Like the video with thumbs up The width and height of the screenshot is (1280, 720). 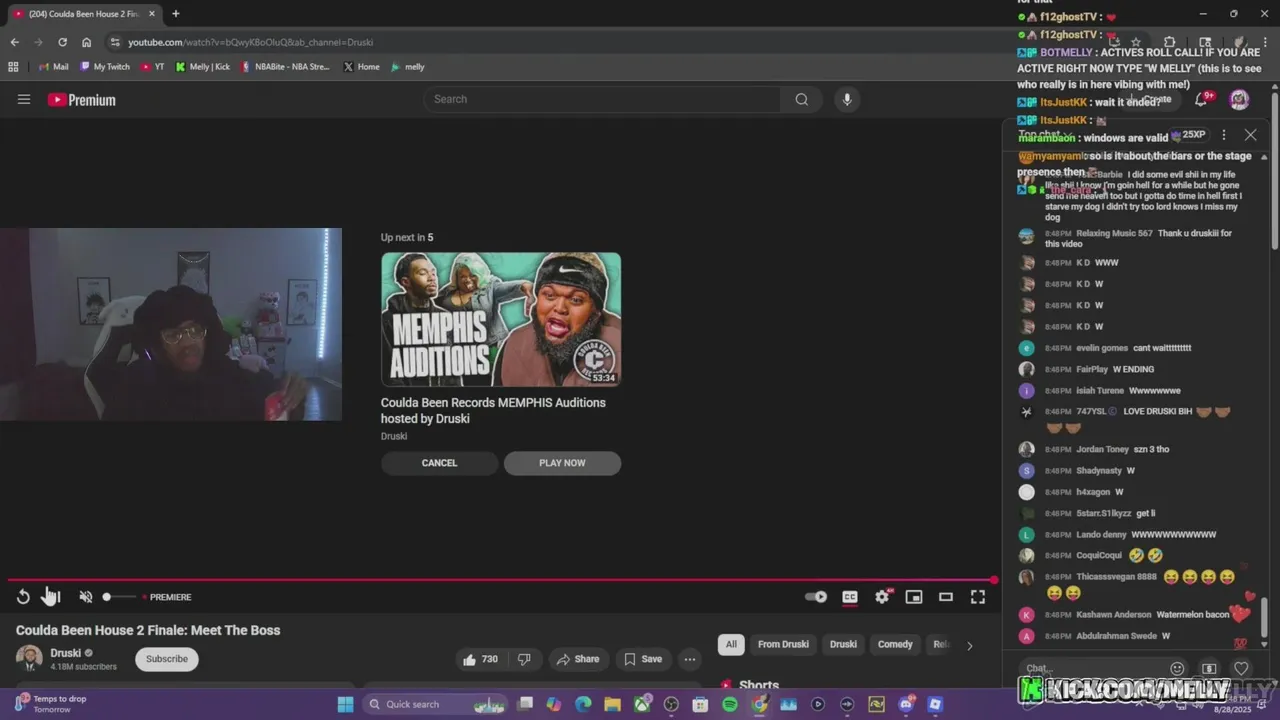point(479,659)
